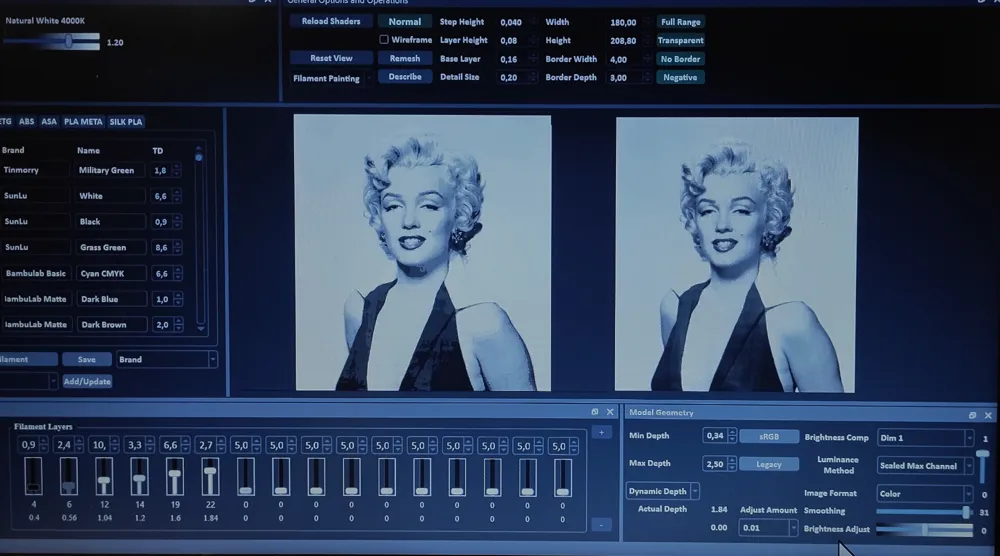Viewport: 1000px width, 556px height.
Task: Add a filament layer with plus button
Action: coord(601,432)
